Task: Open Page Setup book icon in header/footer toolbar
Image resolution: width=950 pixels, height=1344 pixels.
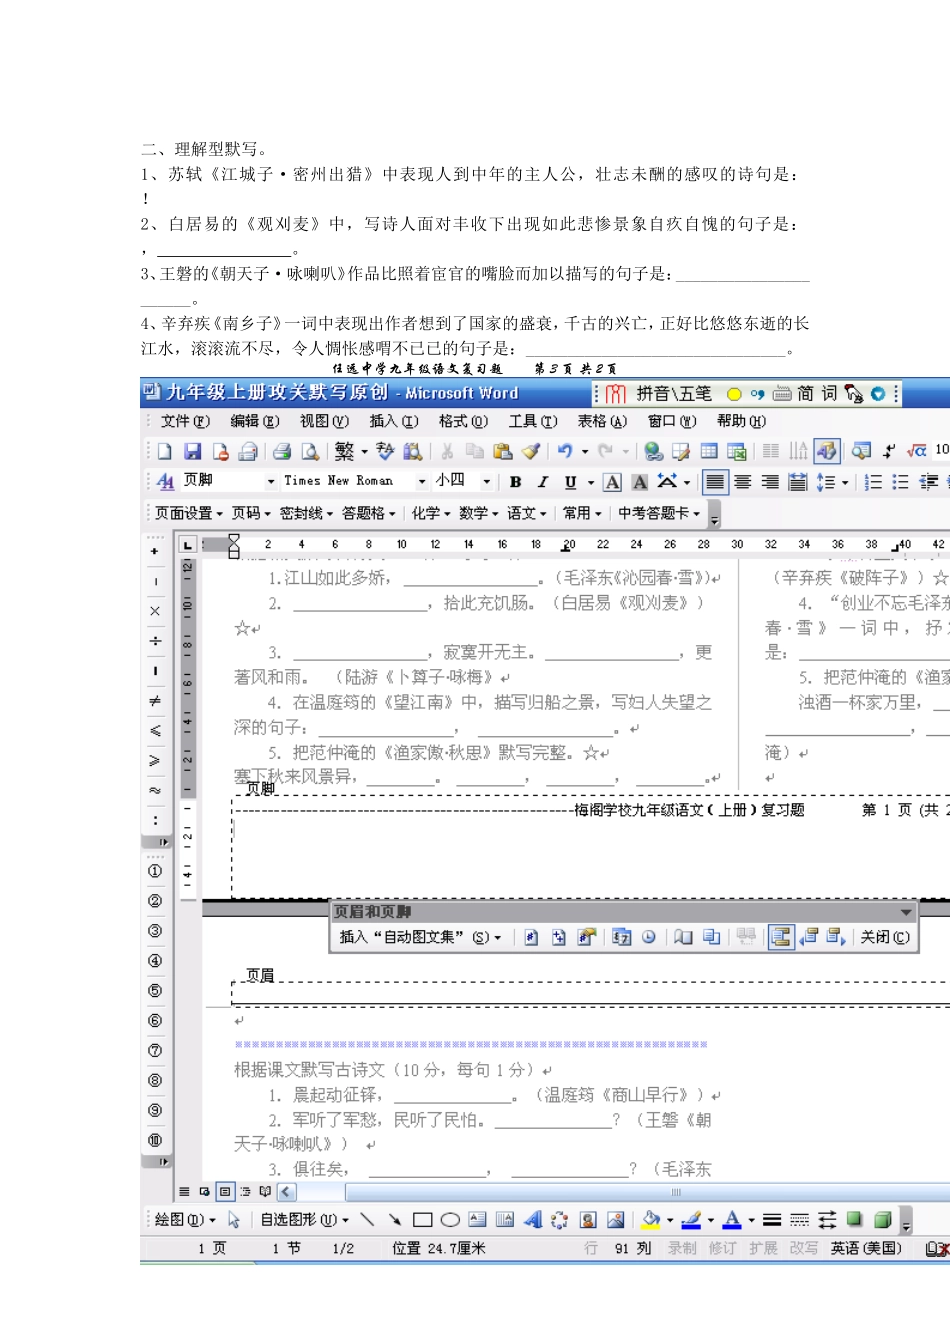Action: tap(683, 937)
